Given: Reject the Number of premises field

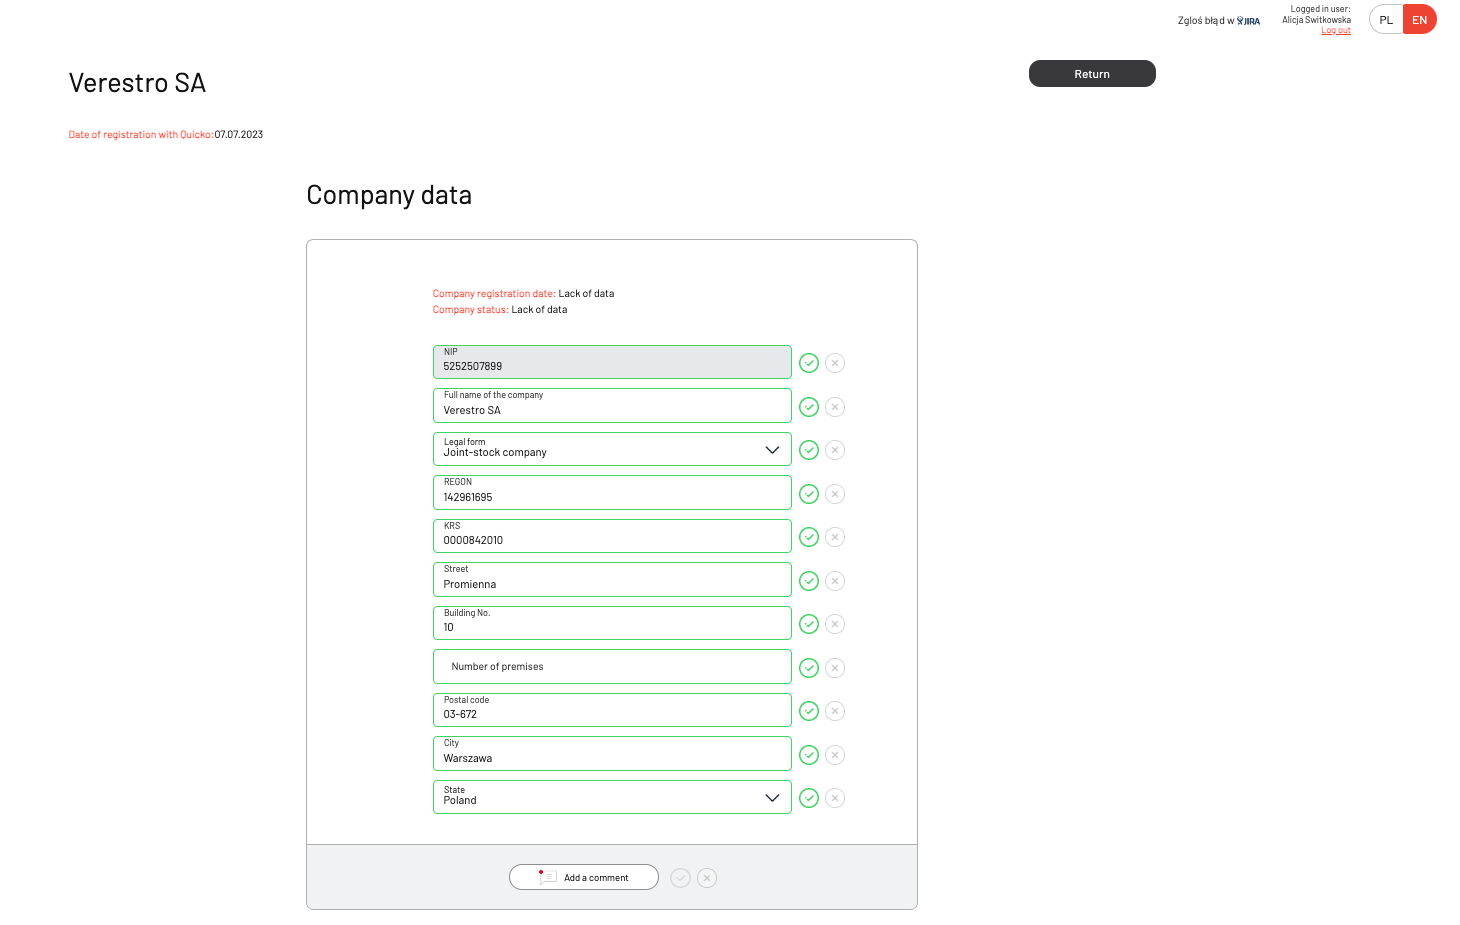Looking at the screenshot, I should tap(835, 668).
